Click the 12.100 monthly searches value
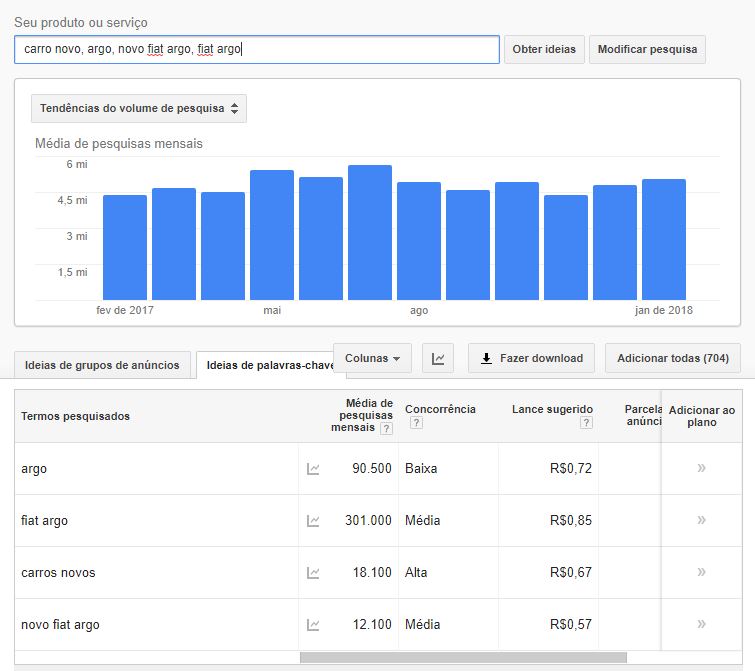The image size is (755, 671). point(372,624)
